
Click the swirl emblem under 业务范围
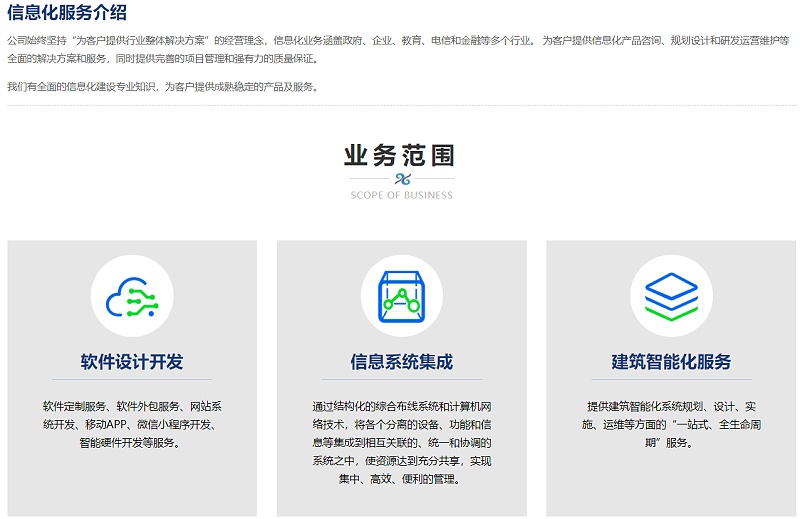tap(402, 179)
